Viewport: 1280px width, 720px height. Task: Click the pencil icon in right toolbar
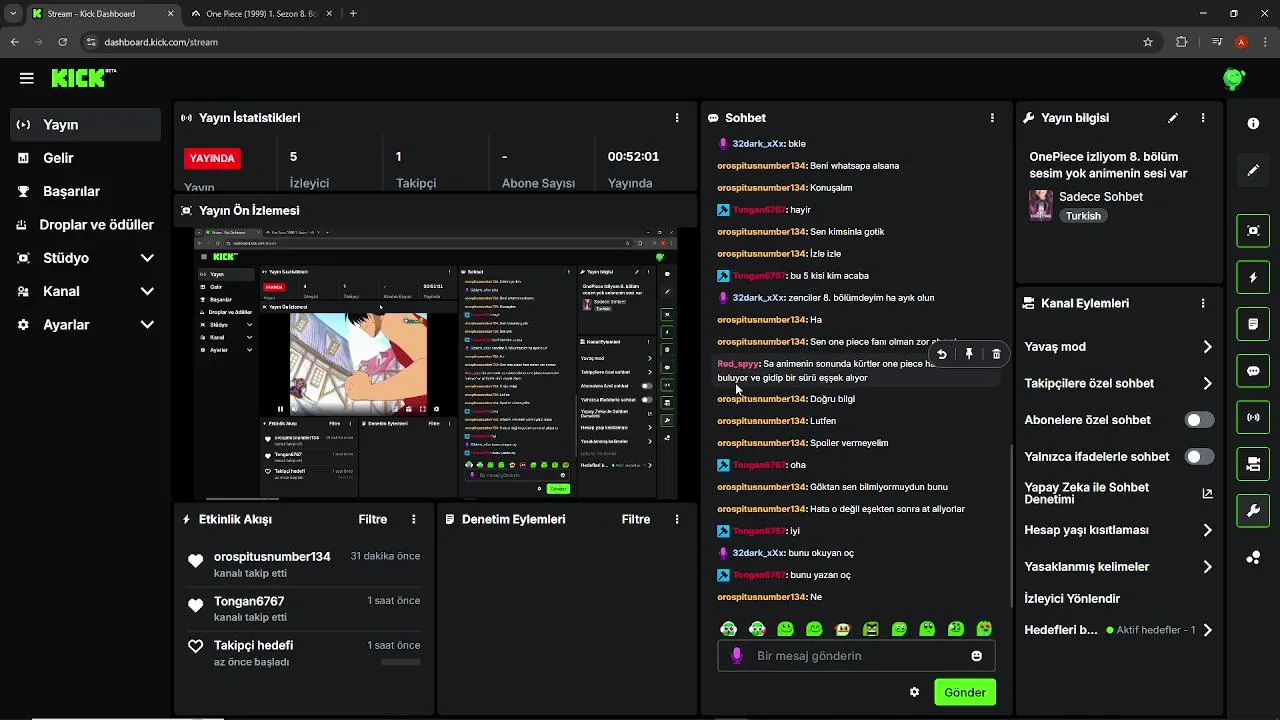1253,170
